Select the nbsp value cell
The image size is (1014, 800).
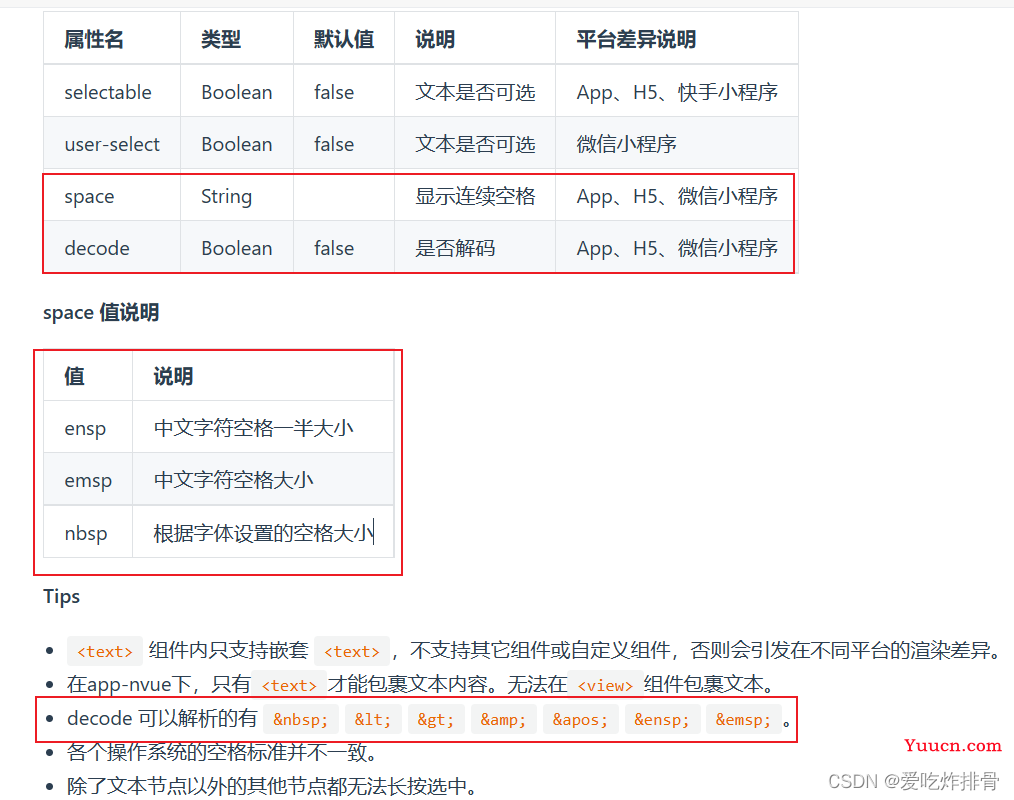pos(86,533)
